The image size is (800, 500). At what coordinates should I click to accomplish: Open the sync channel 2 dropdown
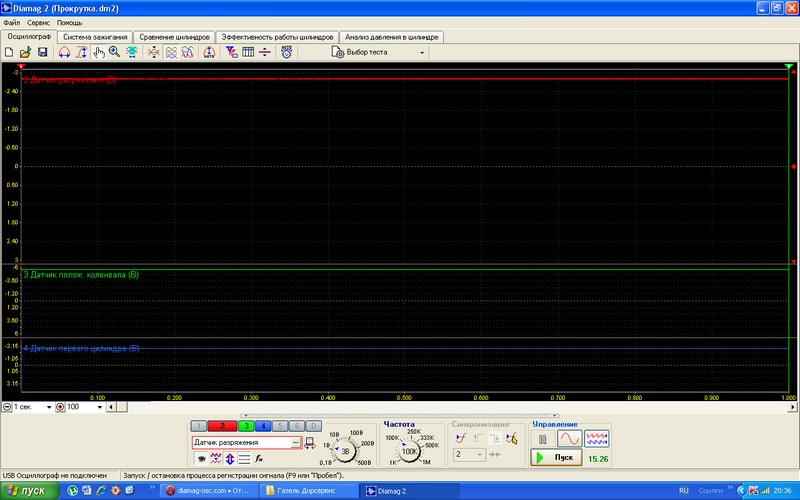pos(469,455)
